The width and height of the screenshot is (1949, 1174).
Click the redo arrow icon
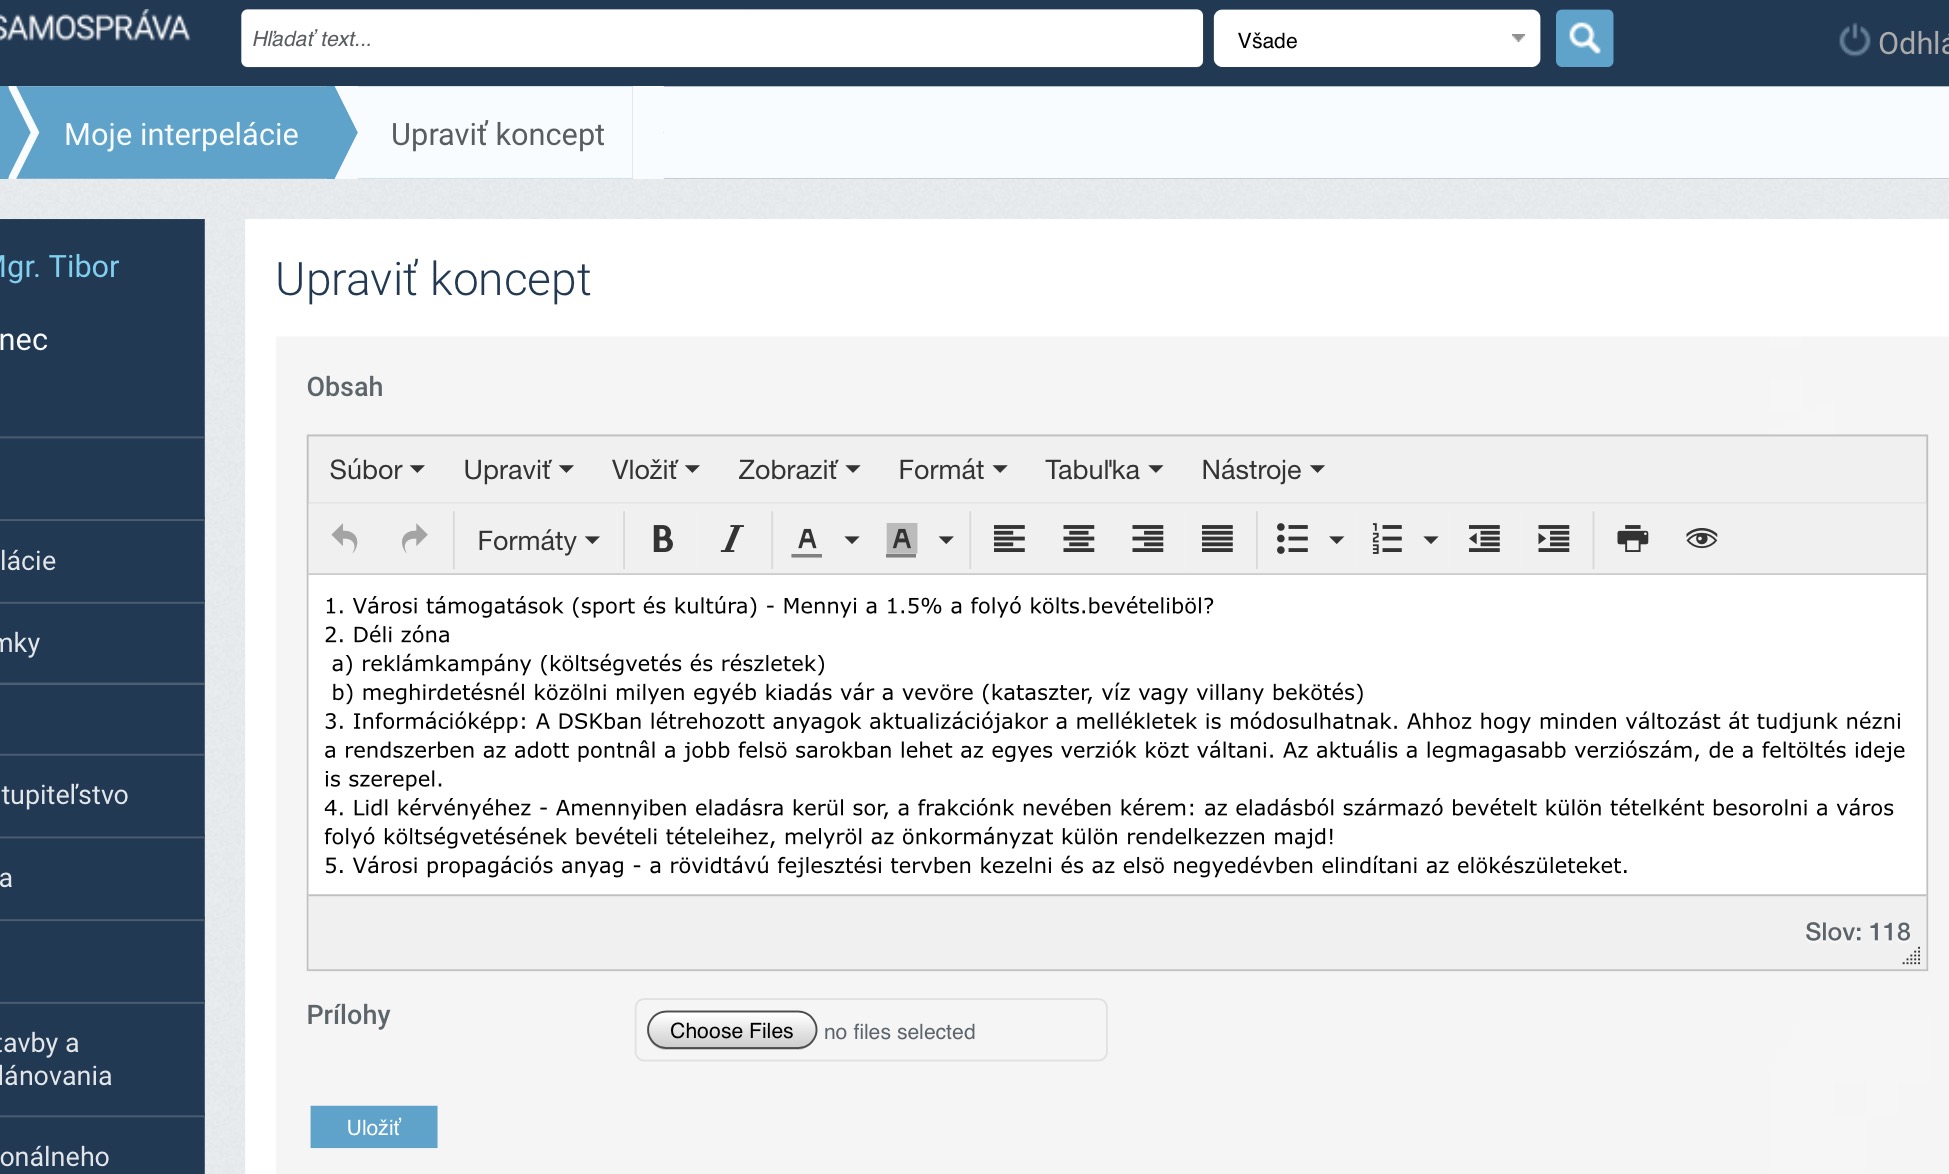414,539
